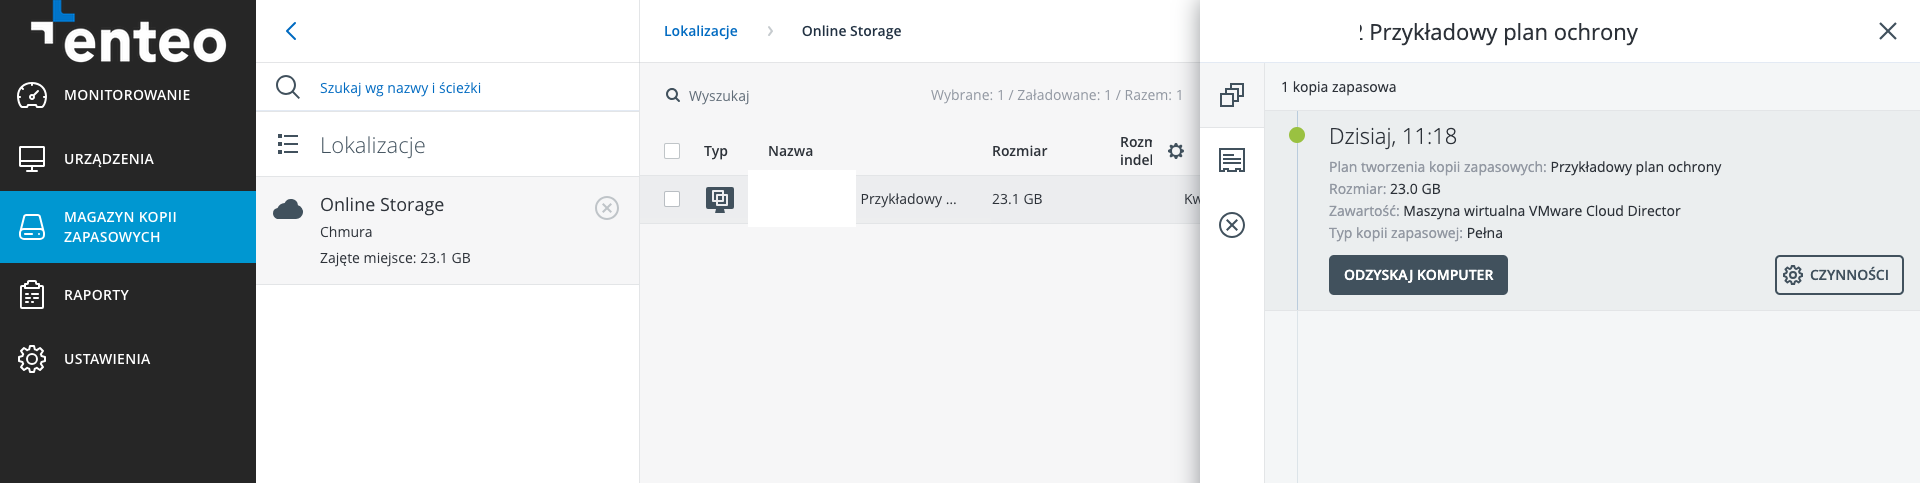
Task: Click the ODZYSKAJ KOMPUTER button
Action: [1418, 275]
